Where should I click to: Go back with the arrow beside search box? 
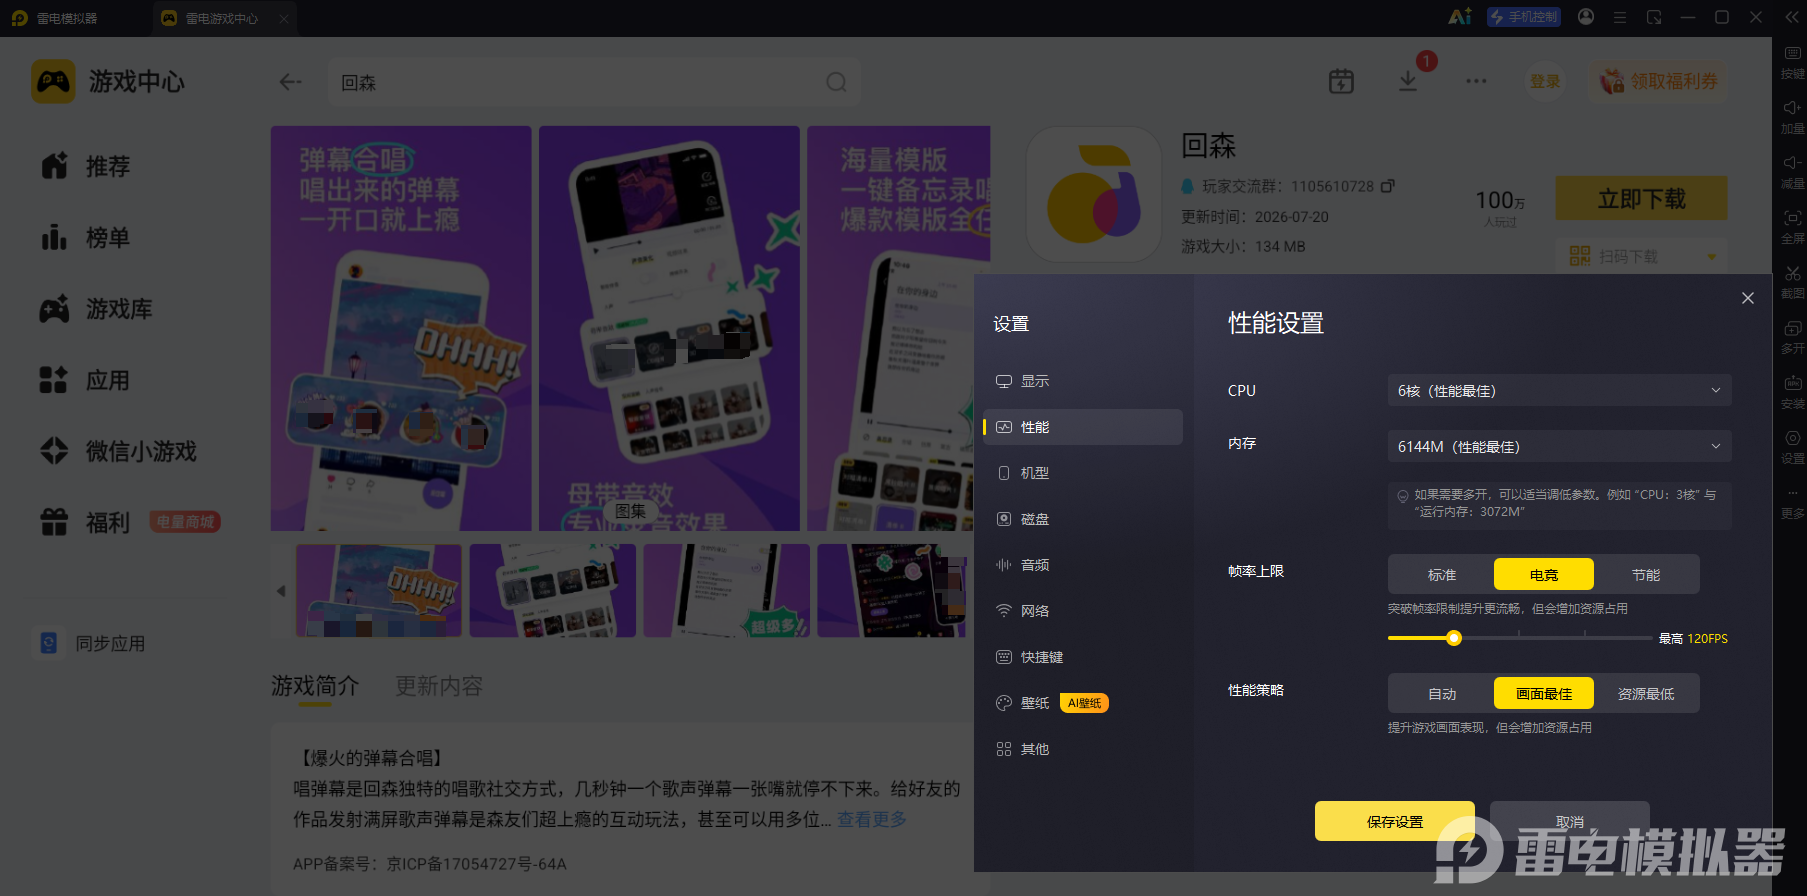pos(290,82)
